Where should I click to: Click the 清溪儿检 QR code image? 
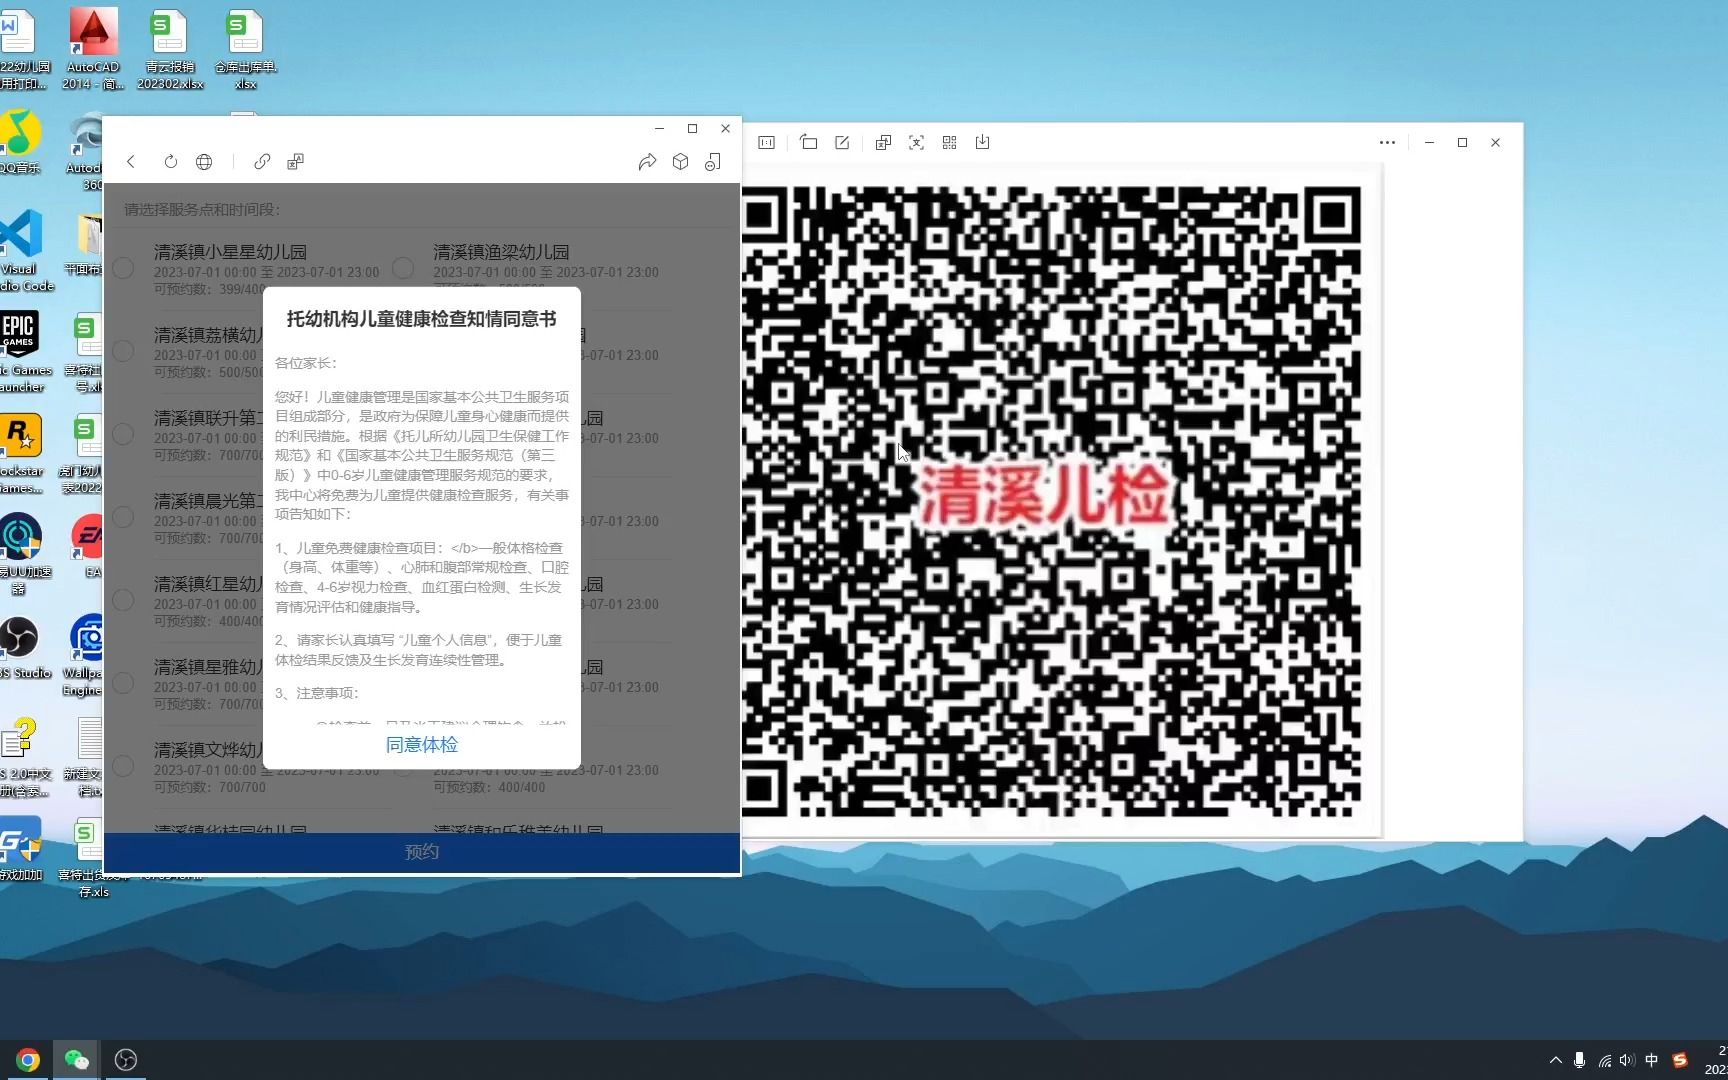[1050, 500]
